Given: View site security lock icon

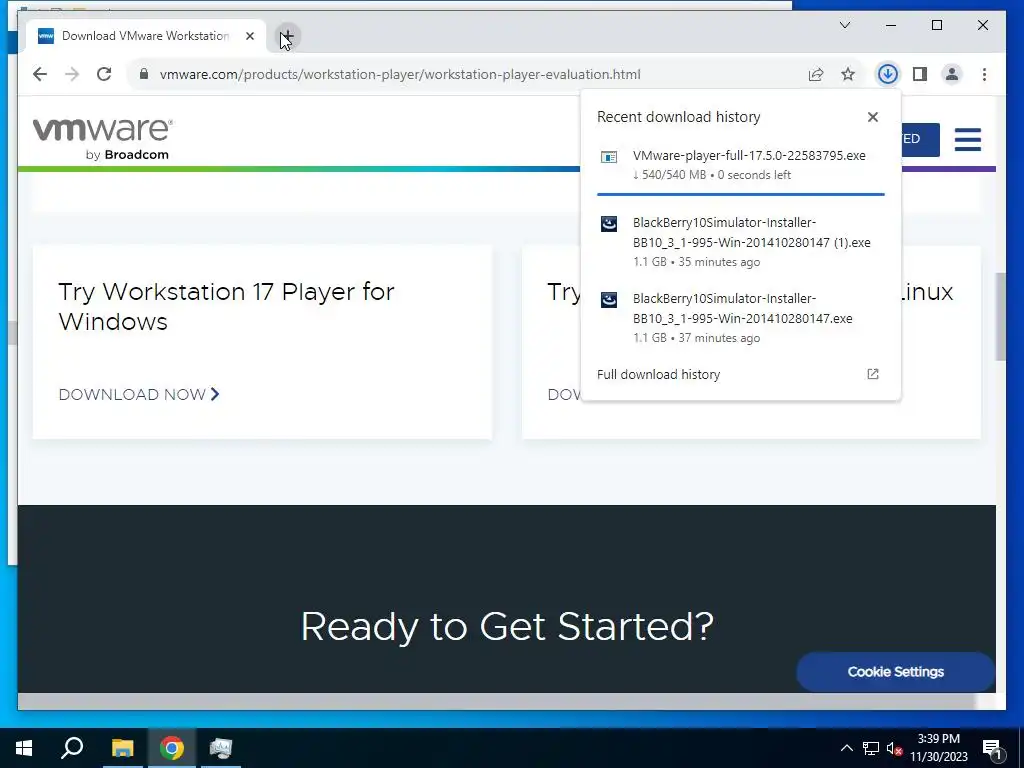Looking at the screenshot, I should coord(144,74).
